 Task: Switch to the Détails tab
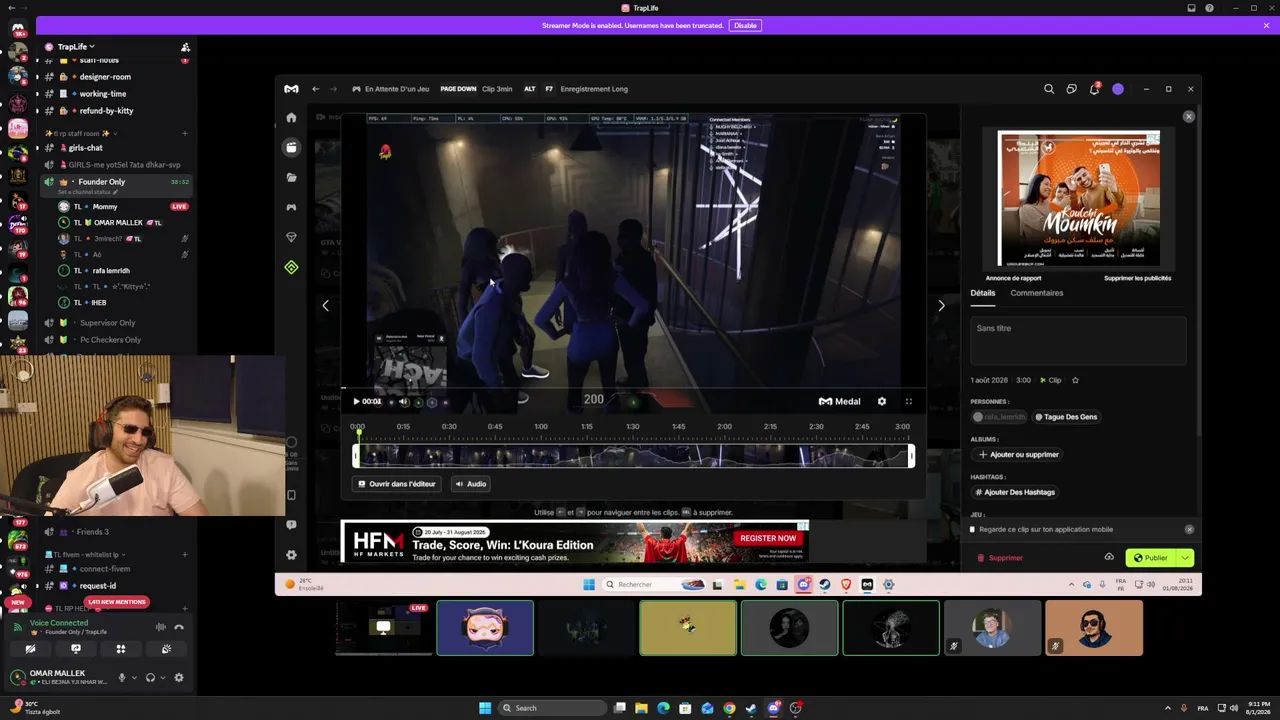pyautogui.click(x=983, y=293)
